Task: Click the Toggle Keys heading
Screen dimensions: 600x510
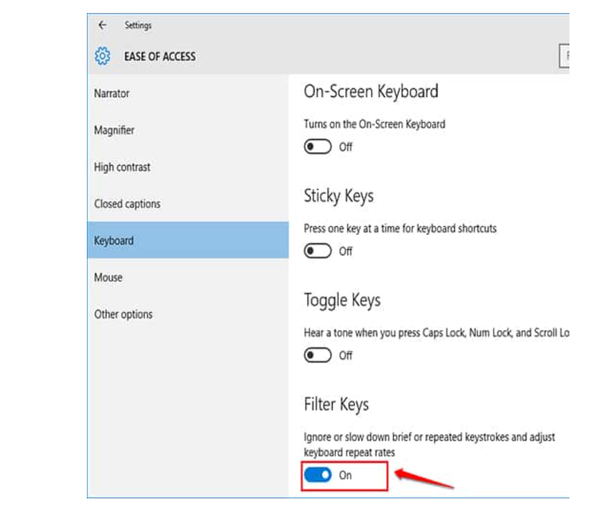Action: click(342, 300)
